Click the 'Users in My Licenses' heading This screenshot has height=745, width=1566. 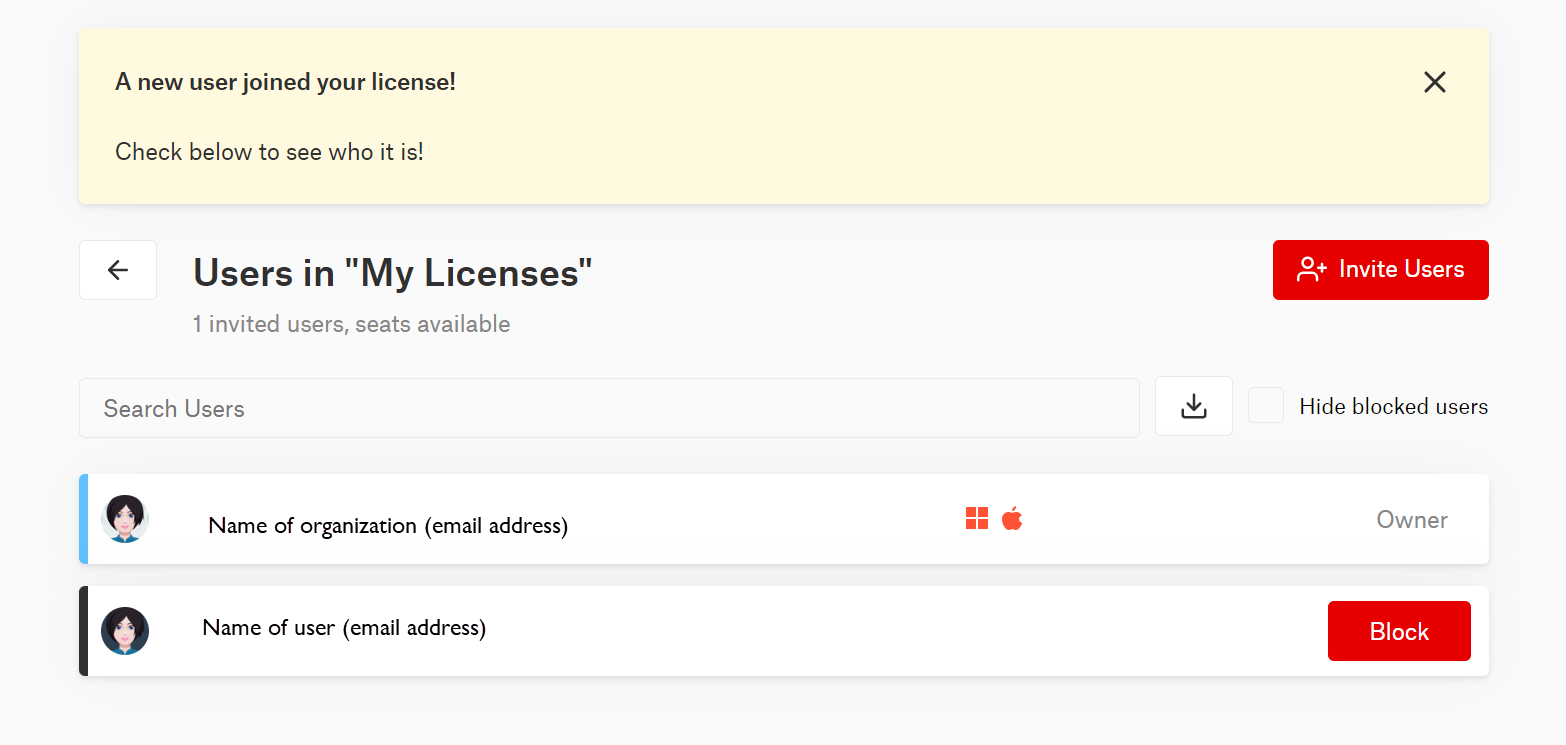[392, 273]
